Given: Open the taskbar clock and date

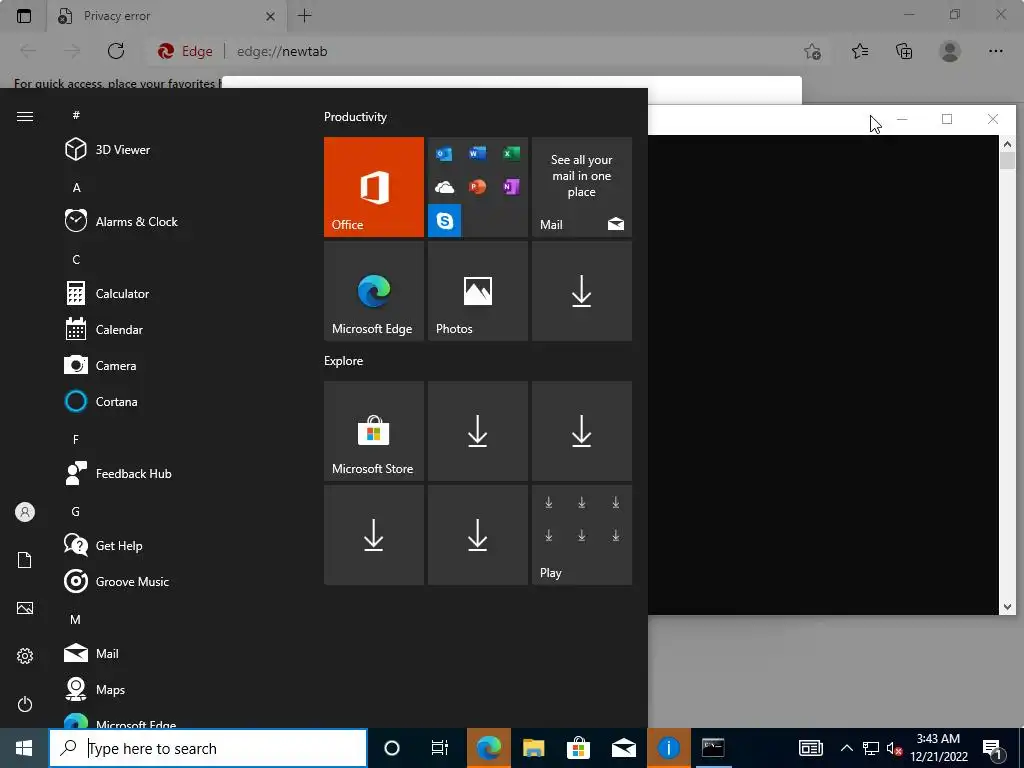Looking at the screenshot, I should click(938, 748).
